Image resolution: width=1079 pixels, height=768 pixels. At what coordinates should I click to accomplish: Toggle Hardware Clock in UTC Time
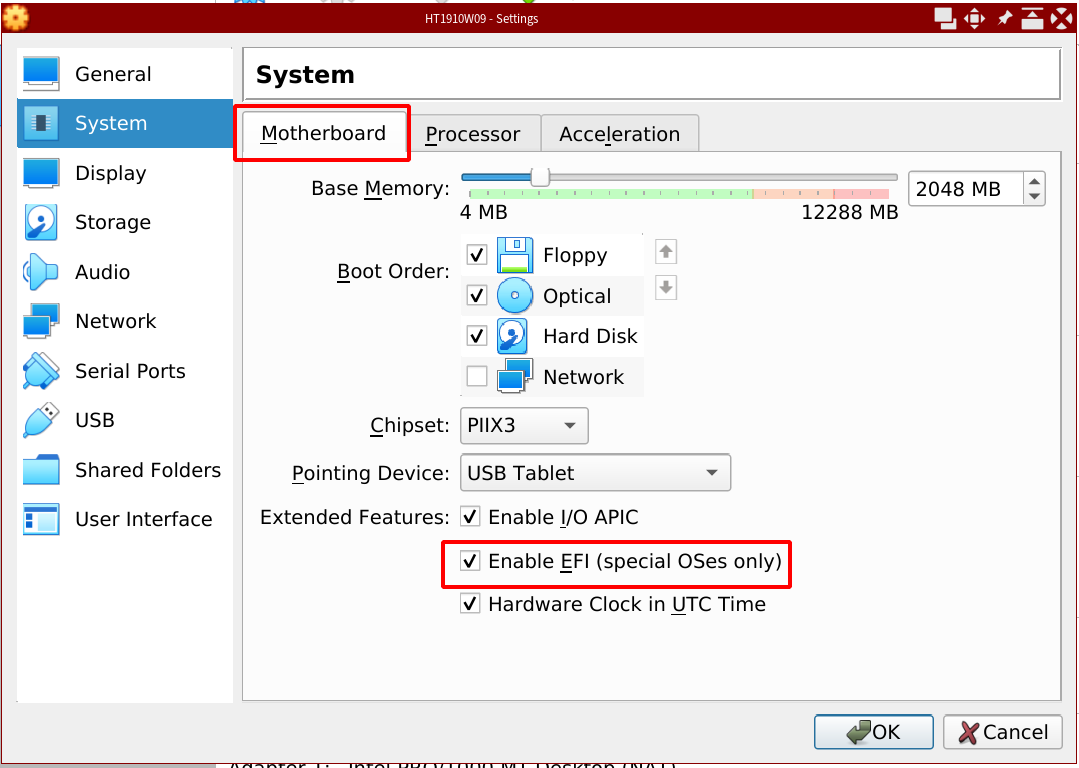point(470,604)
